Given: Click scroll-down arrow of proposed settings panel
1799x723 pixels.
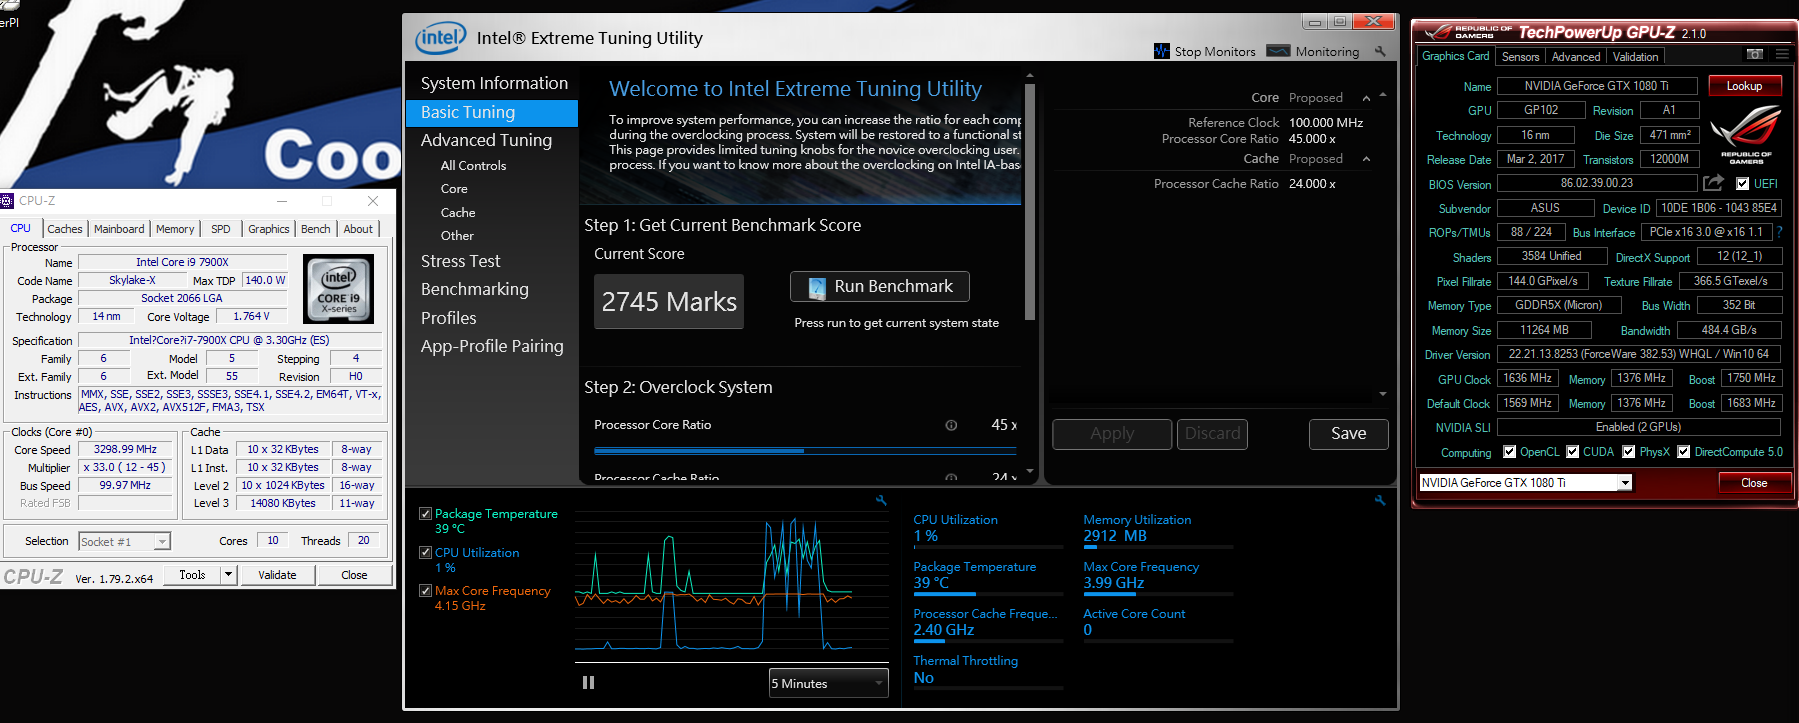Looking at the screenshot, I should (x=1383, y=394).
